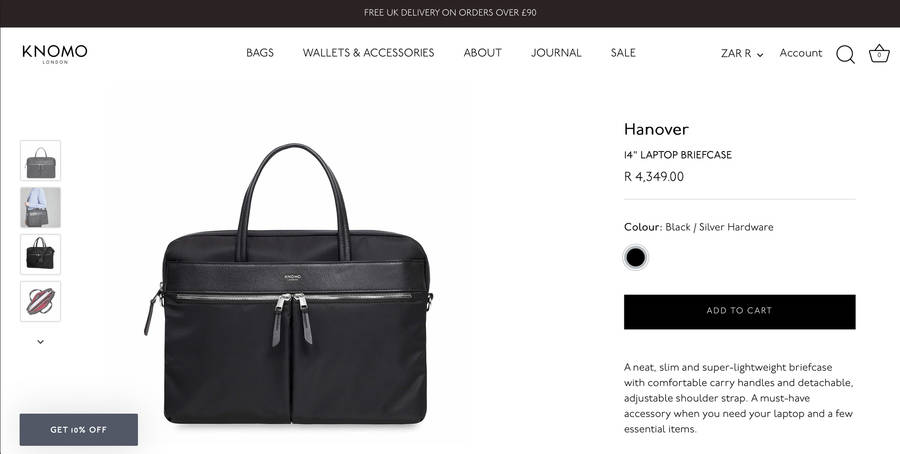900x454 pixels.
Task: Click the free UK delivery banner
Action: (x=450, y=13)
